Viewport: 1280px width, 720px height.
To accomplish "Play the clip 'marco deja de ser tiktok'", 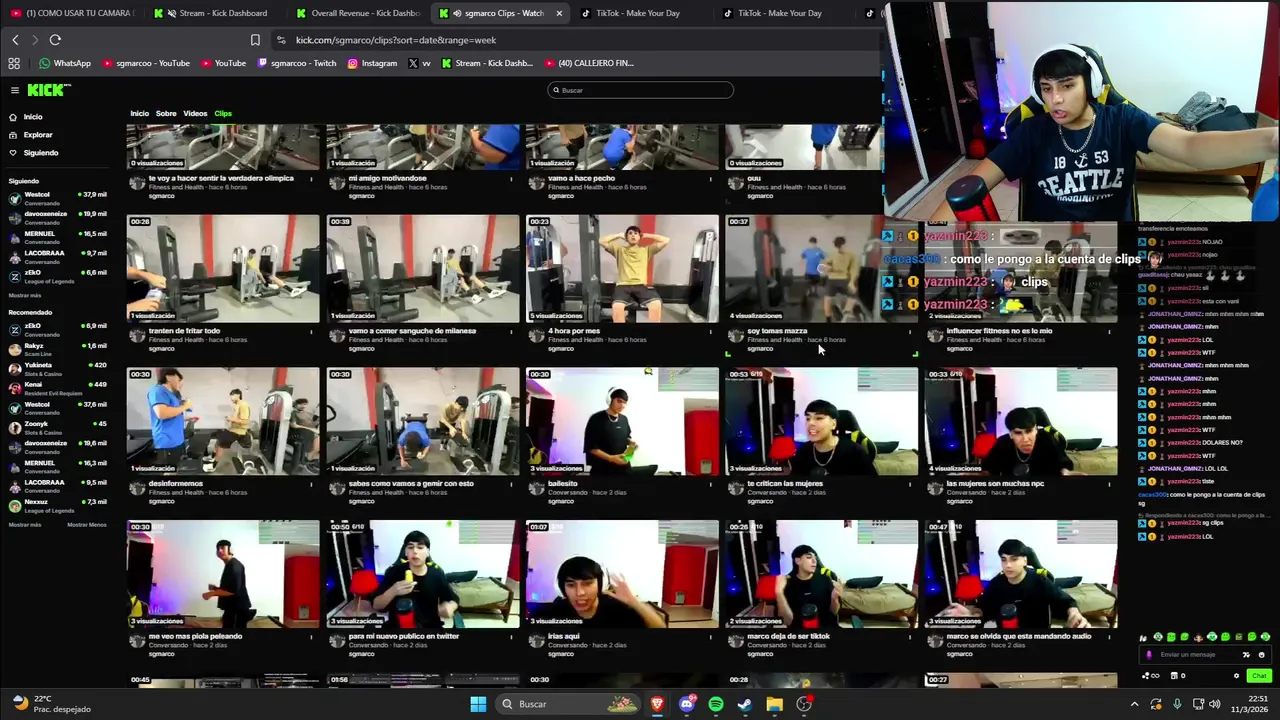I will tap(821, 574).
